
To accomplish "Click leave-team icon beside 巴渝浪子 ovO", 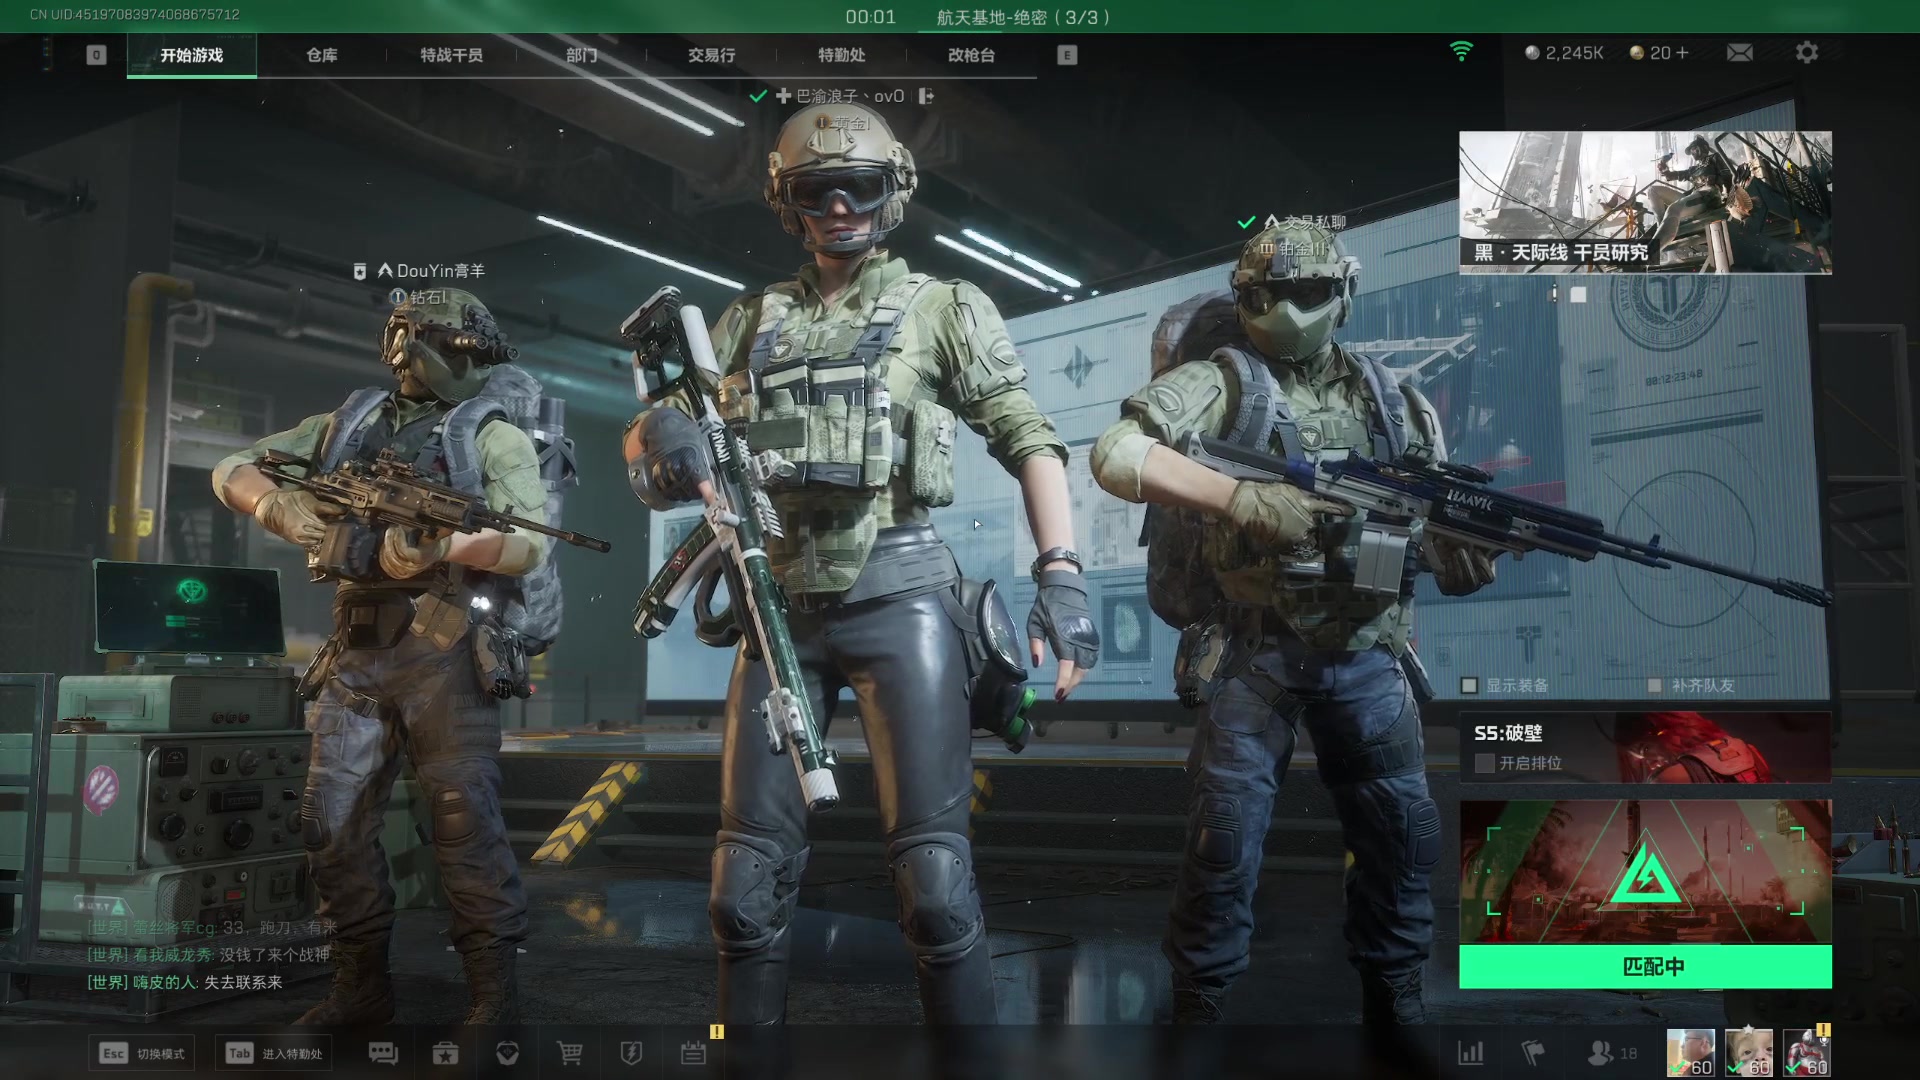I will 926,96.
